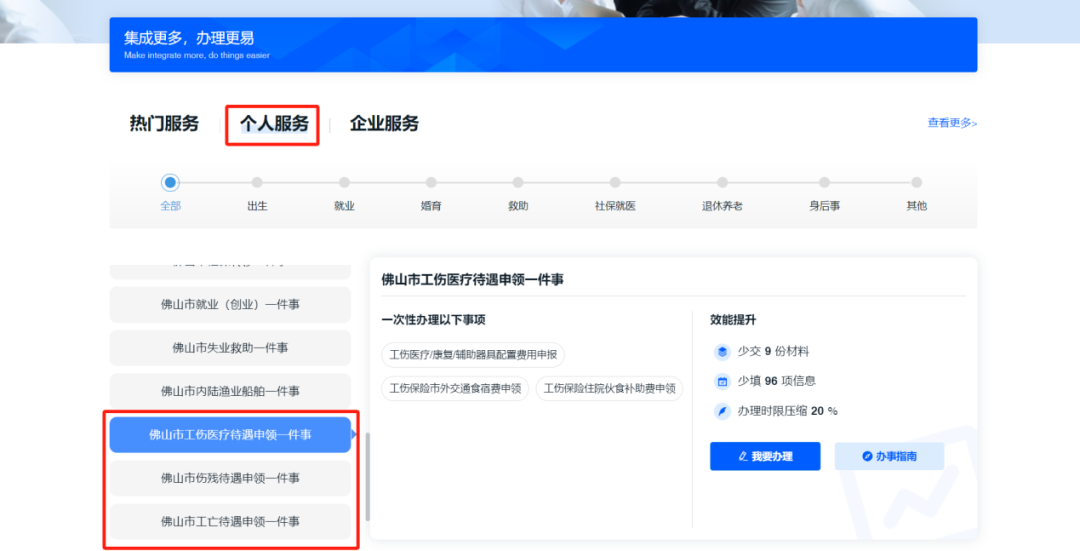Select the 全部 category radio dot

pyautogui.click(x=170, y=183)
